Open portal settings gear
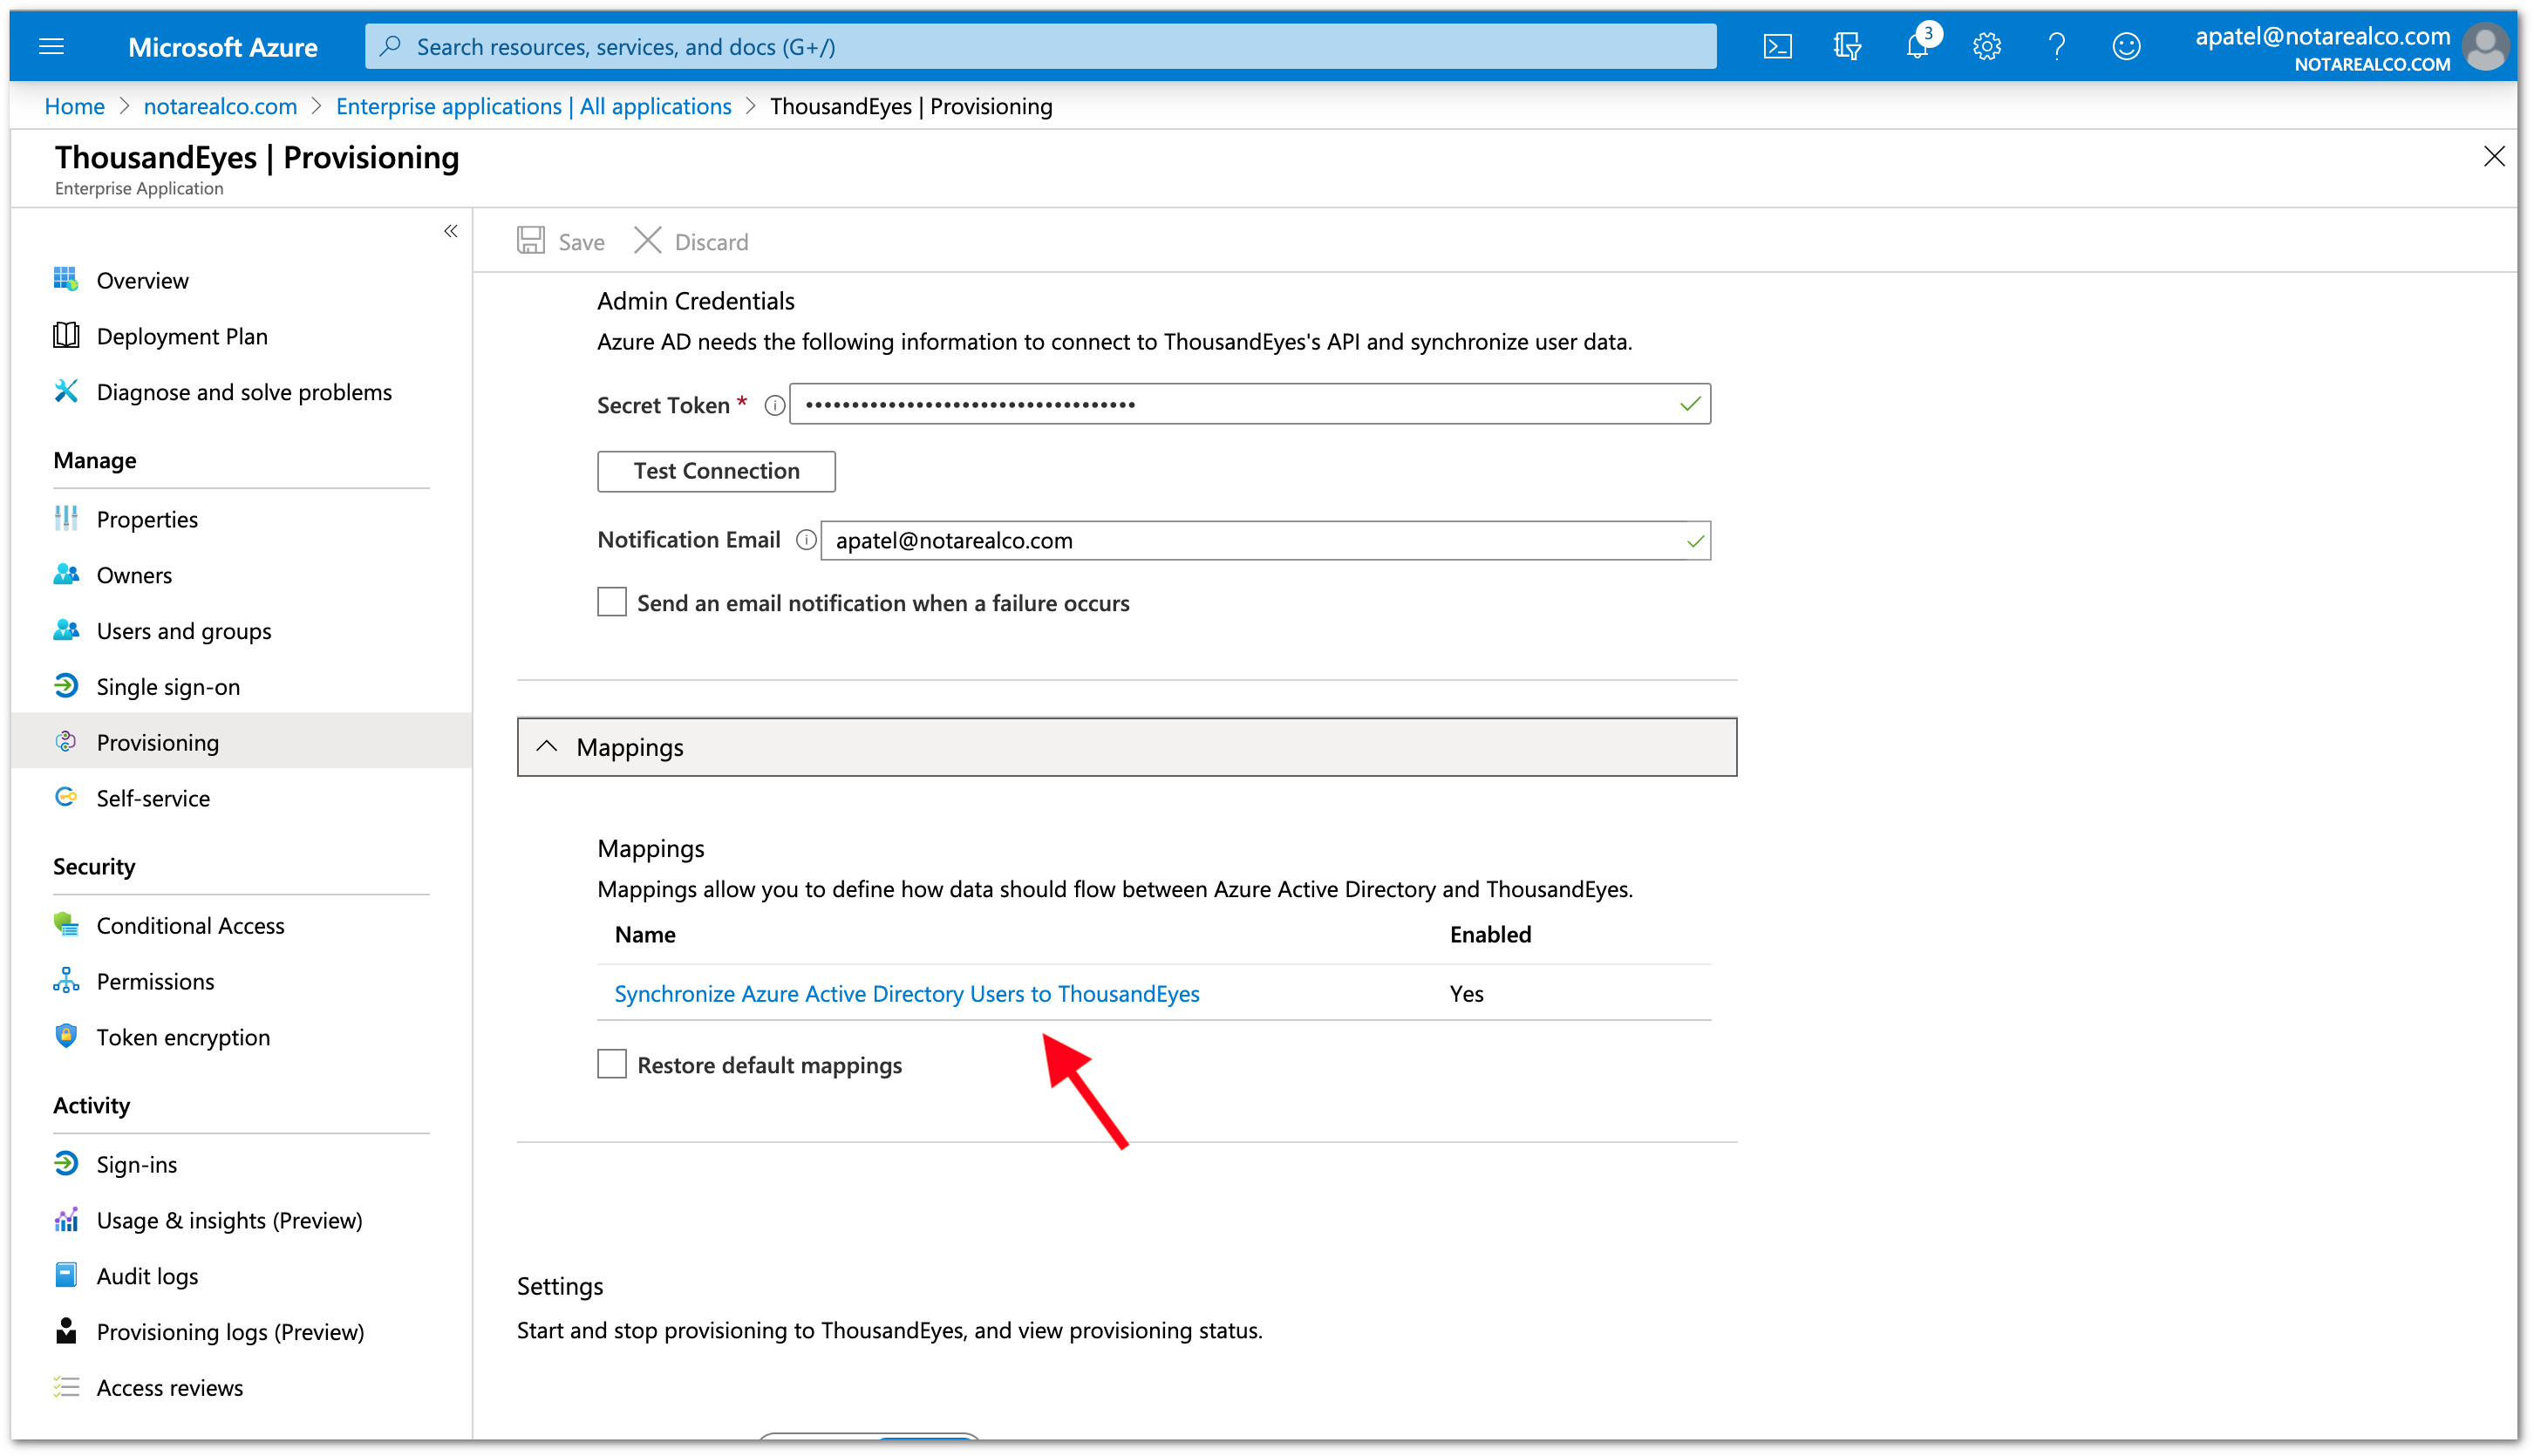The height and width of the screenshot is (1456, 2534). pos(1986,46)
